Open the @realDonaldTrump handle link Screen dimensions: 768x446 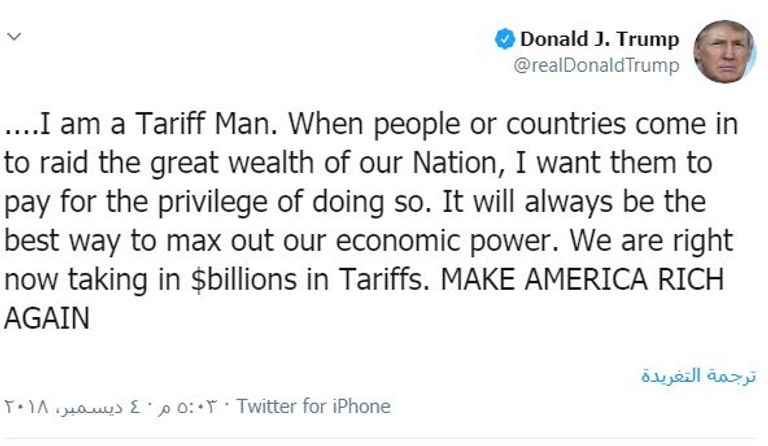pyautogui.click(x=596, y=66)
